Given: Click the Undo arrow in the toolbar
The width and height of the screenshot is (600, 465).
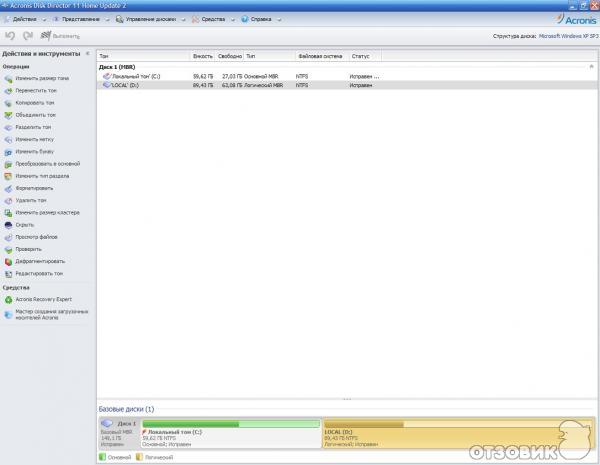Looking at the screenshot, I should (x=10, y=36).
